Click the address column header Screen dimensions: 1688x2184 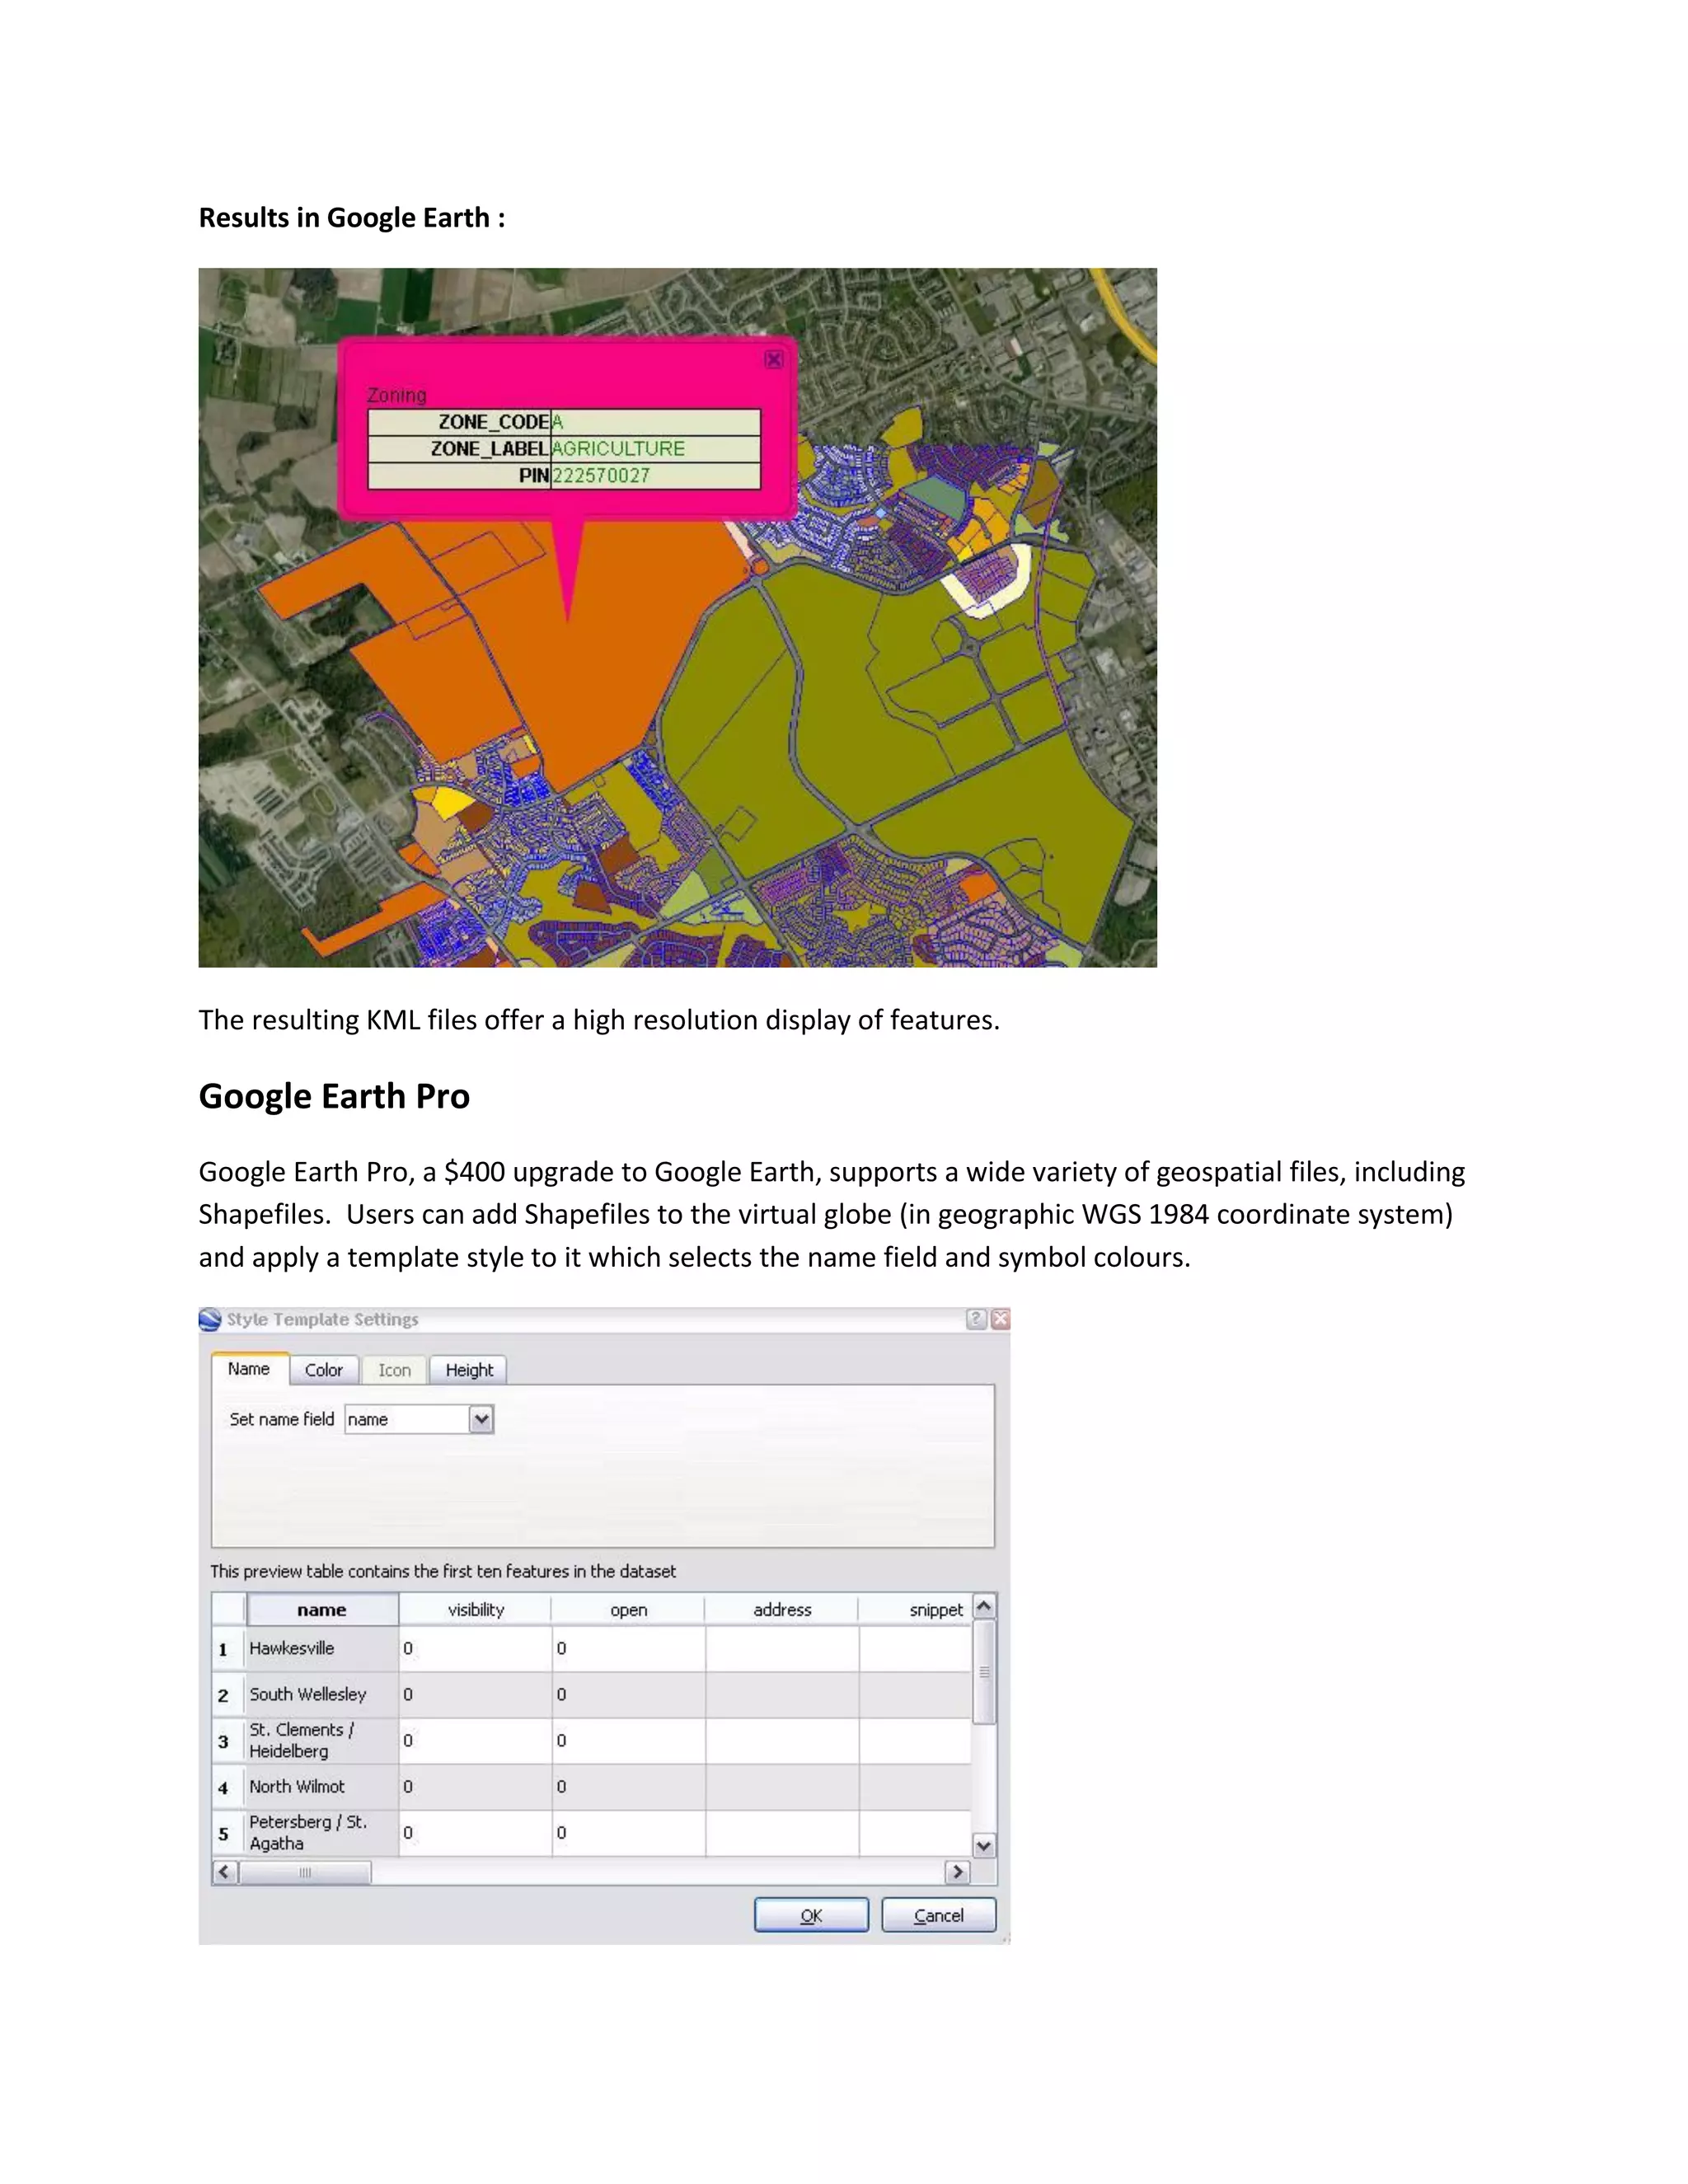coord(782,1610)
